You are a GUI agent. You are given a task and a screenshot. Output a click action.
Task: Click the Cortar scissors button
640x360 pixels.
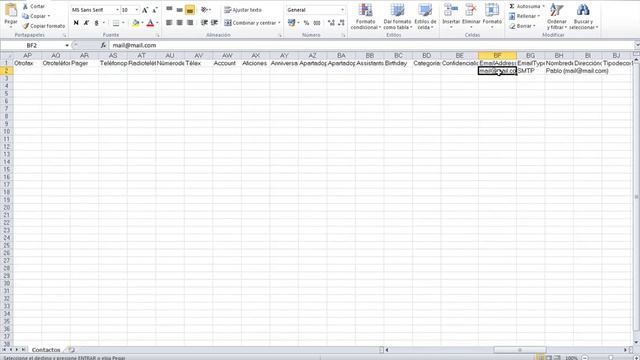tap(34, 6)
